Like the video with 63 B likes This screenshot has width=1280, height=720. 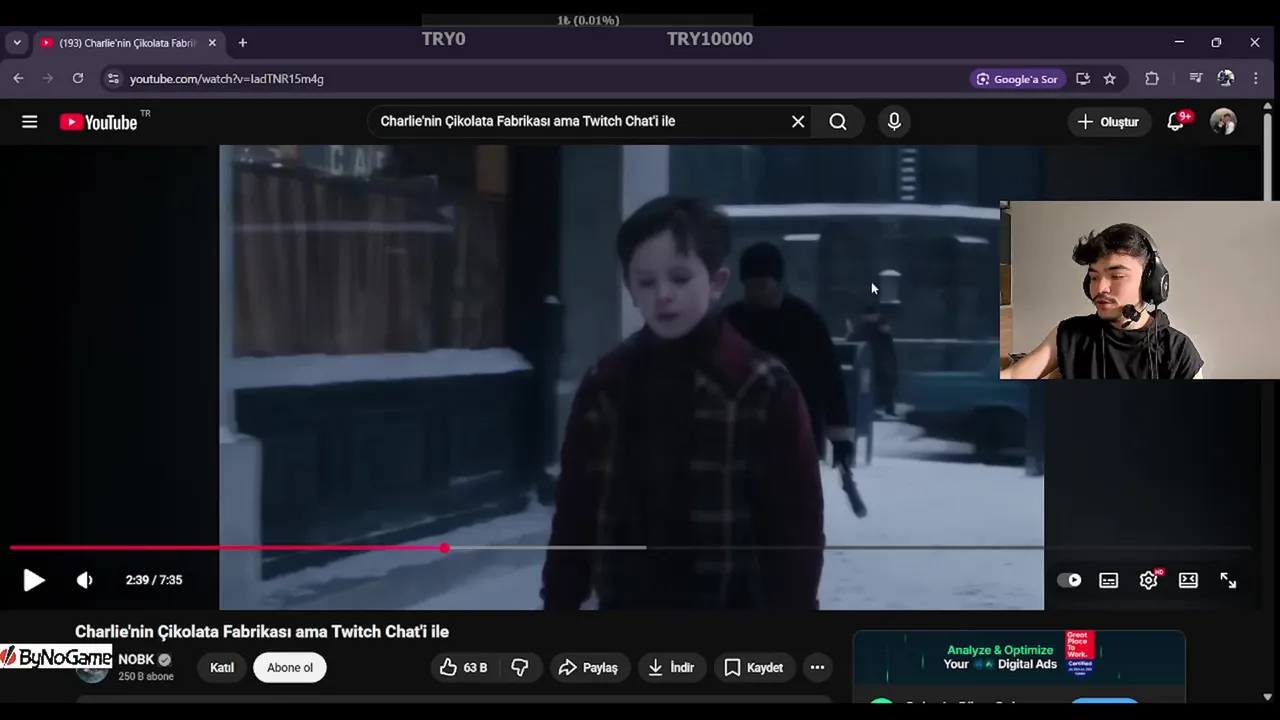pyautogui.click(x=463, y=667)
